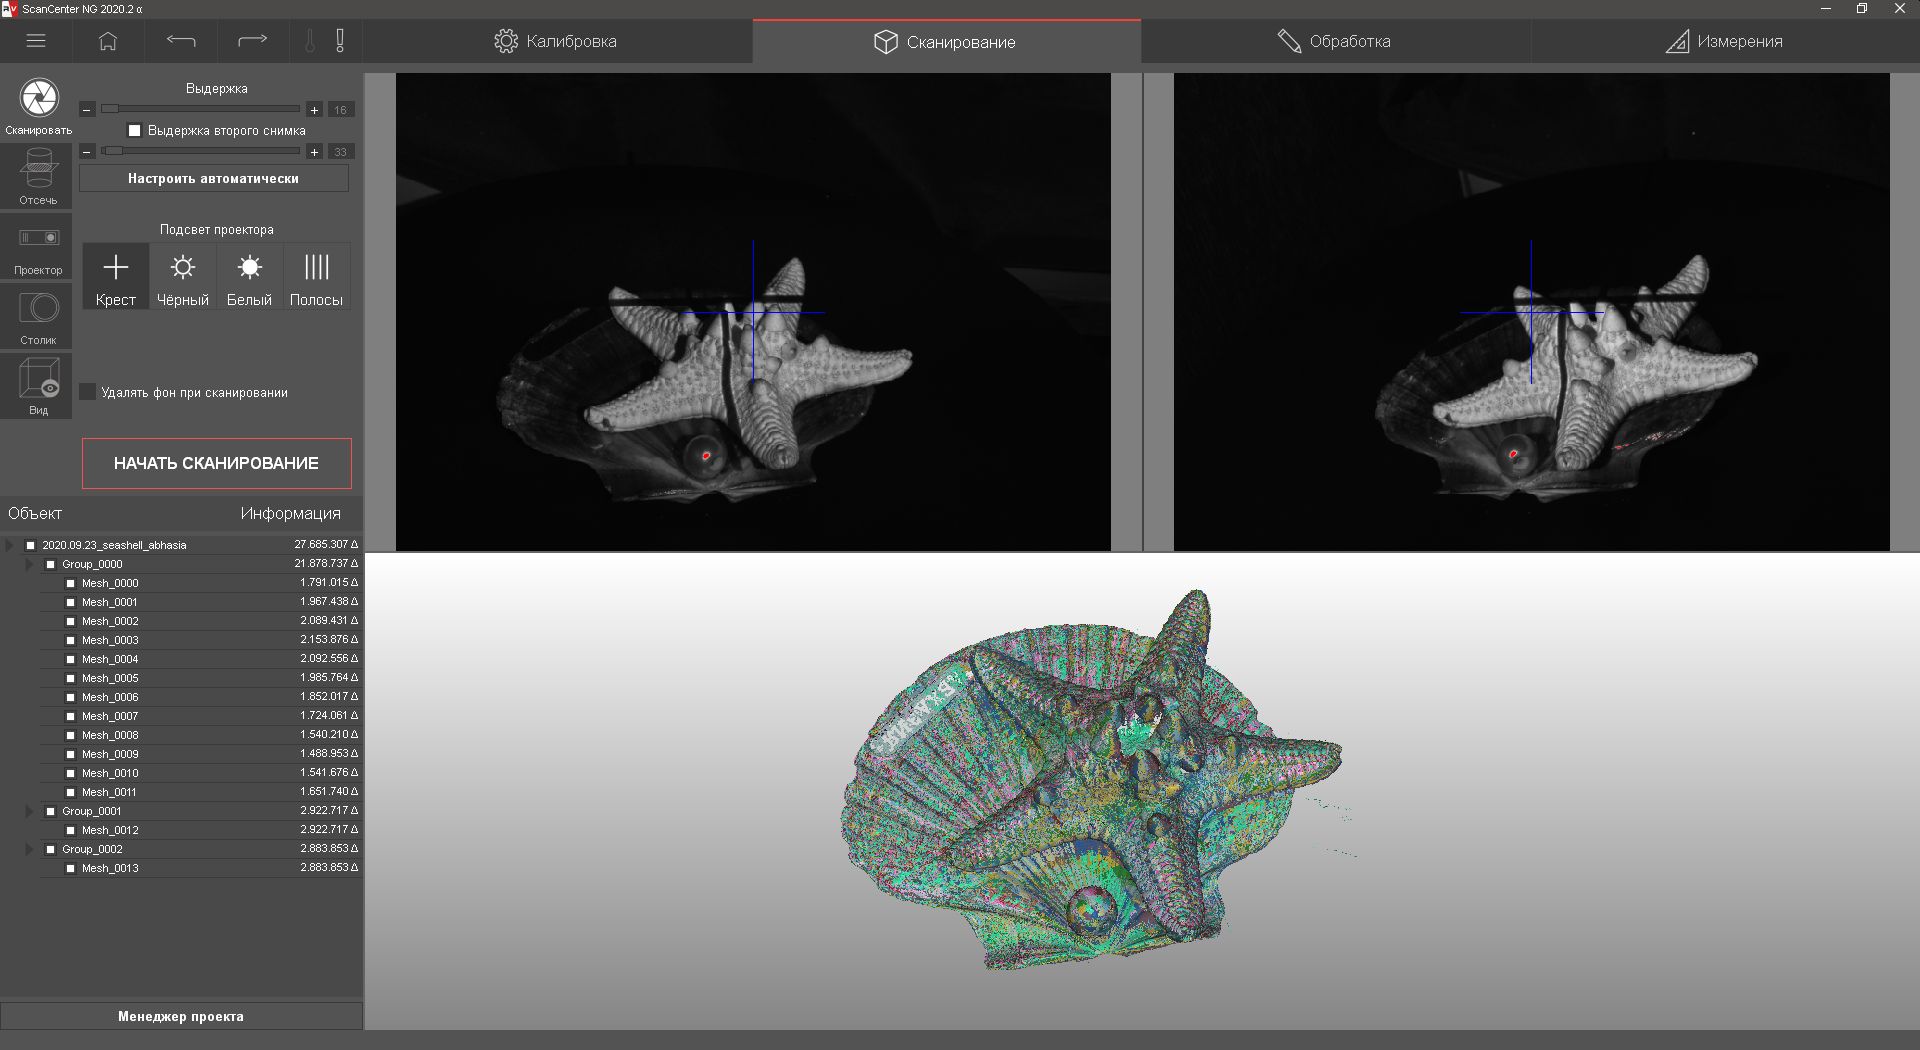
Task: Toggle Mesh_0000 visibility checkbox
Action: 71,583
